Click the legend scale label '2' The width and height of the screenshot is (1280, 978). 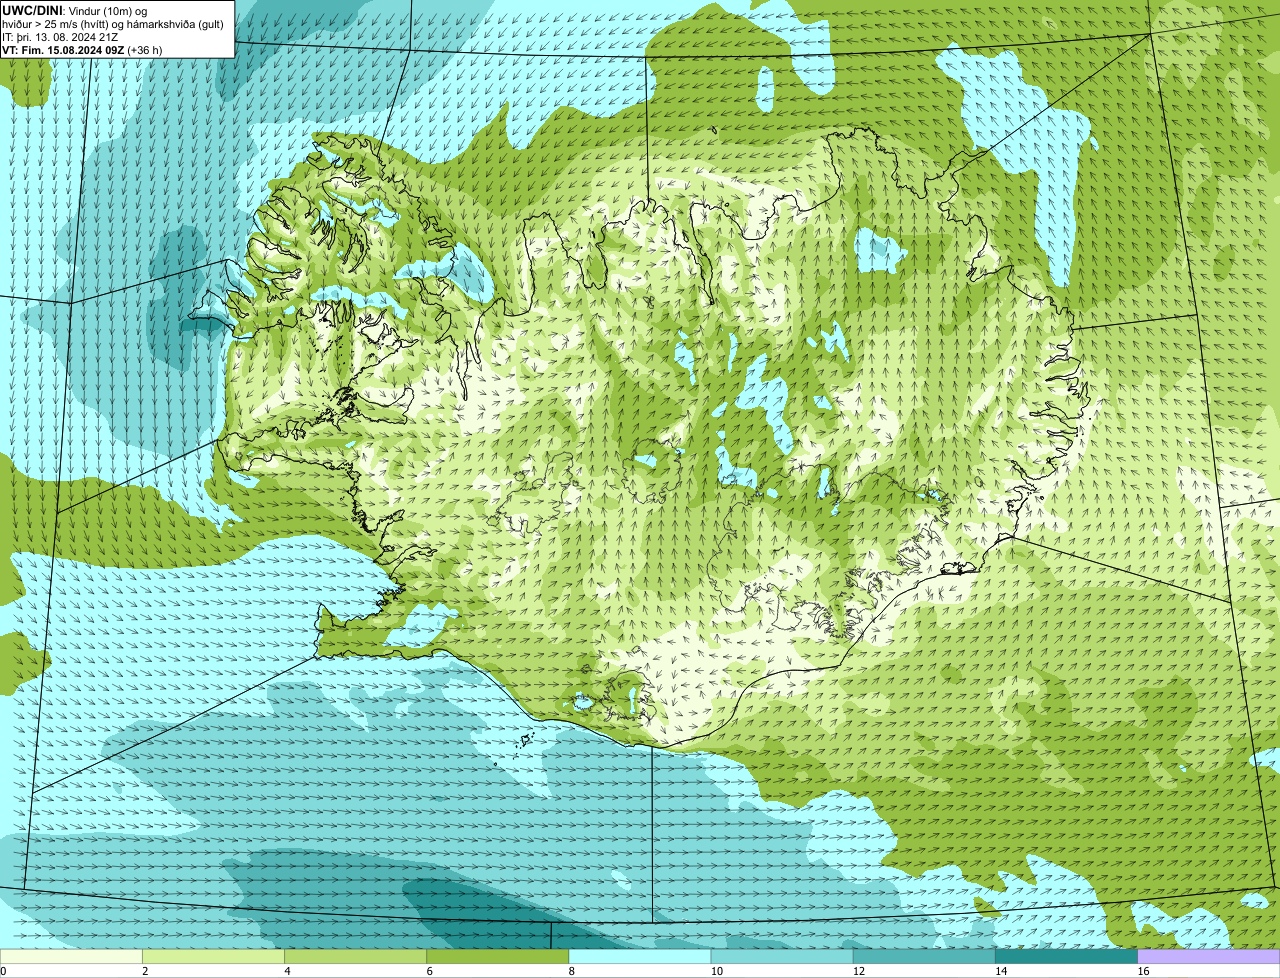[x=145, y=971]
